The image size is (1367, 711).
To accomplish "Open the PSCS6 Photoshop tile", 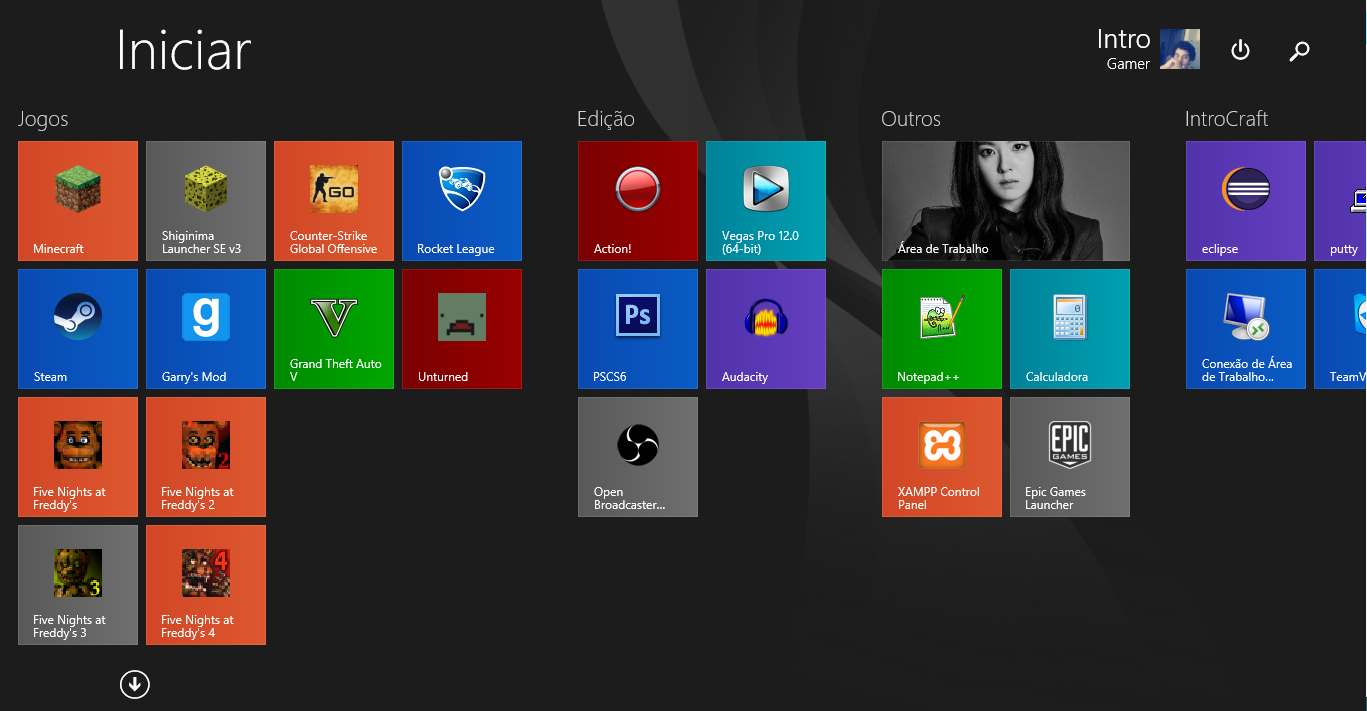I will point(638,329).
